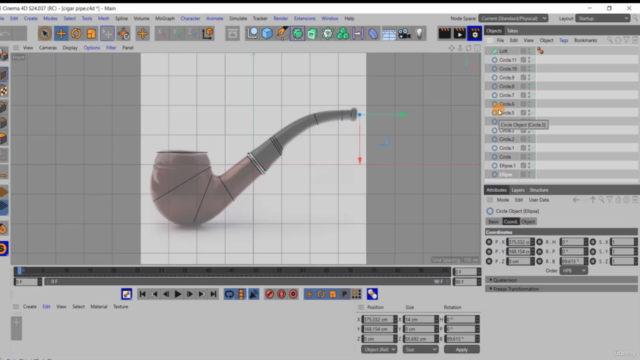Switch to the Structure tab
The width and height of the screenshot is (640, 360).
pyautogui.click(x=539, y=190)
